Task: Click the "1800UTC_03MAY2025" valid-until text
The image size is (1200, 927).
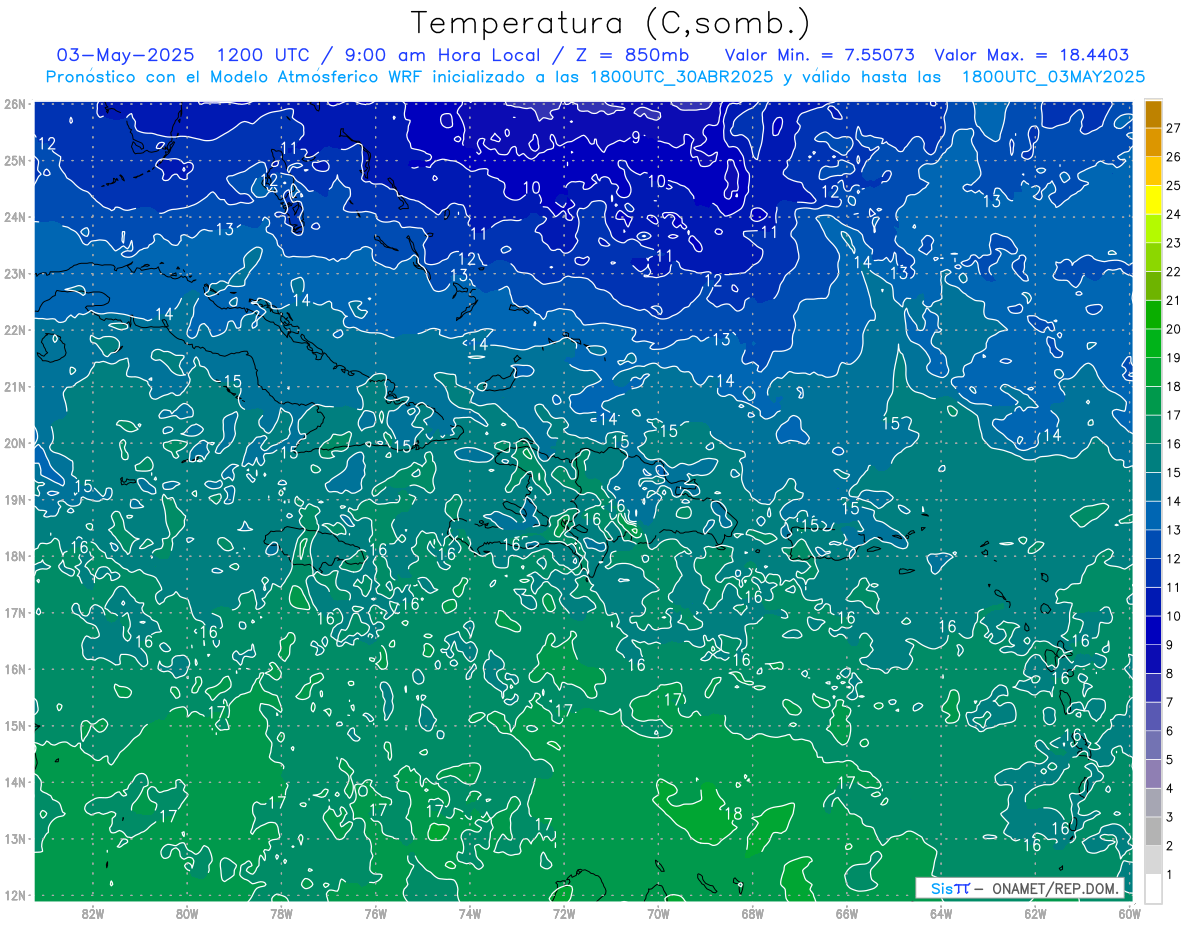Action: [x=1053, y=77]
